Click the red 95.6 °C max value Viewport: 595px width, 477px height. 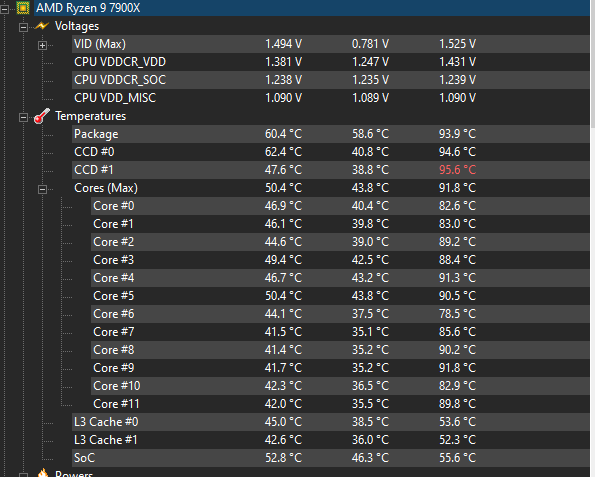457,170
